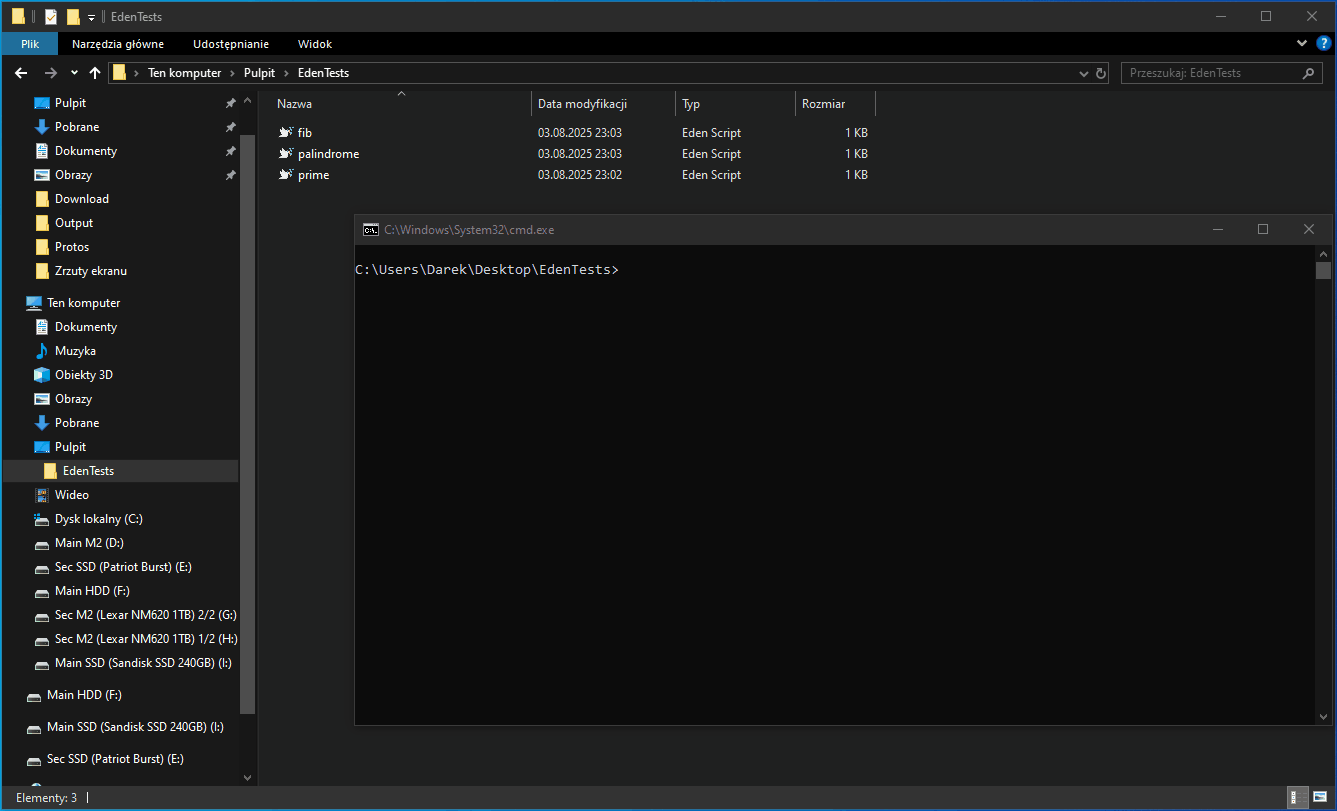Switch to large icons view in status bar
Screen dimensions: 1337x811
tap(1320, 797)
